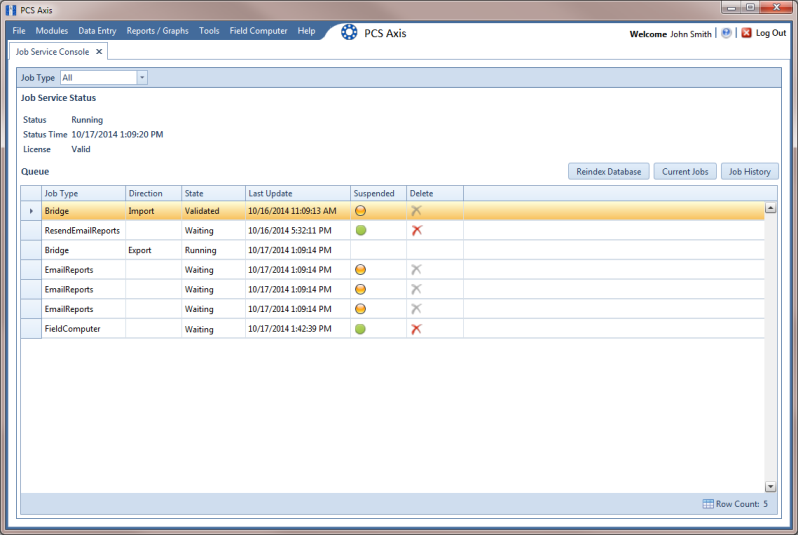The width and height of the screenshot is (798, 535).
Task: Open the Tools menu
Action: (209, 31)
